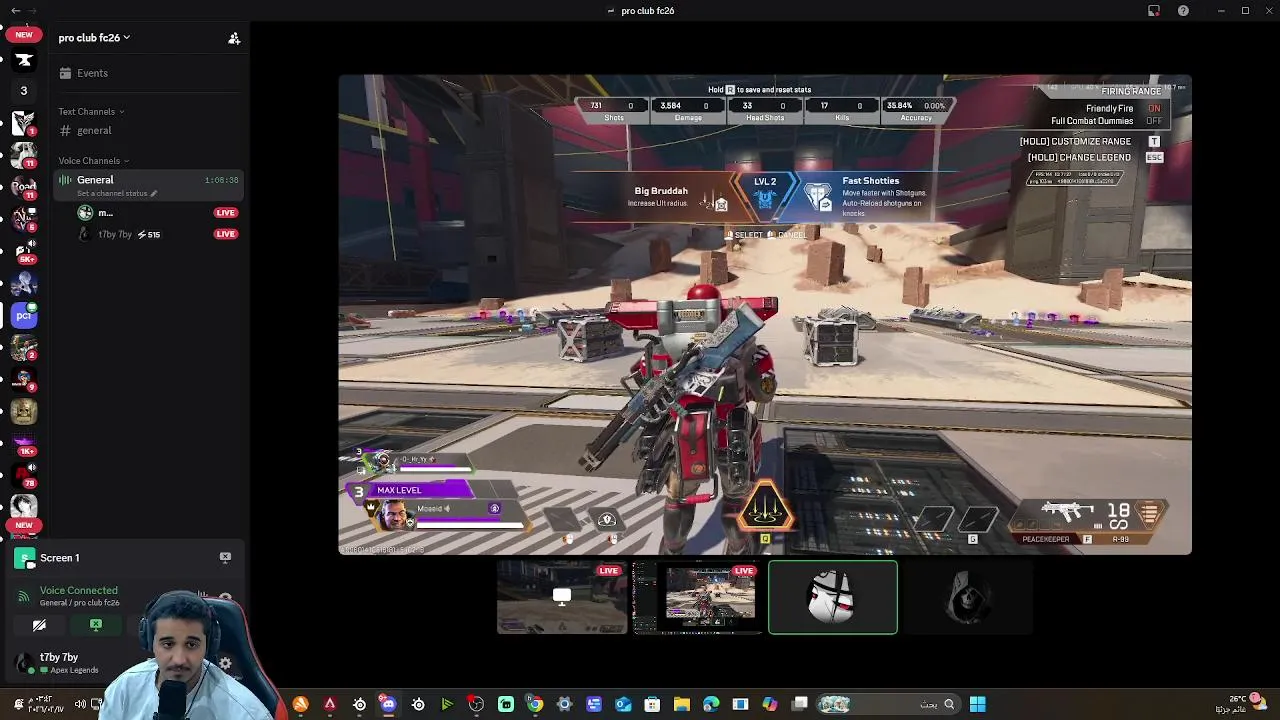Click the Windows Start button
The image size is (1280, 720).
(x=977, y=704)
